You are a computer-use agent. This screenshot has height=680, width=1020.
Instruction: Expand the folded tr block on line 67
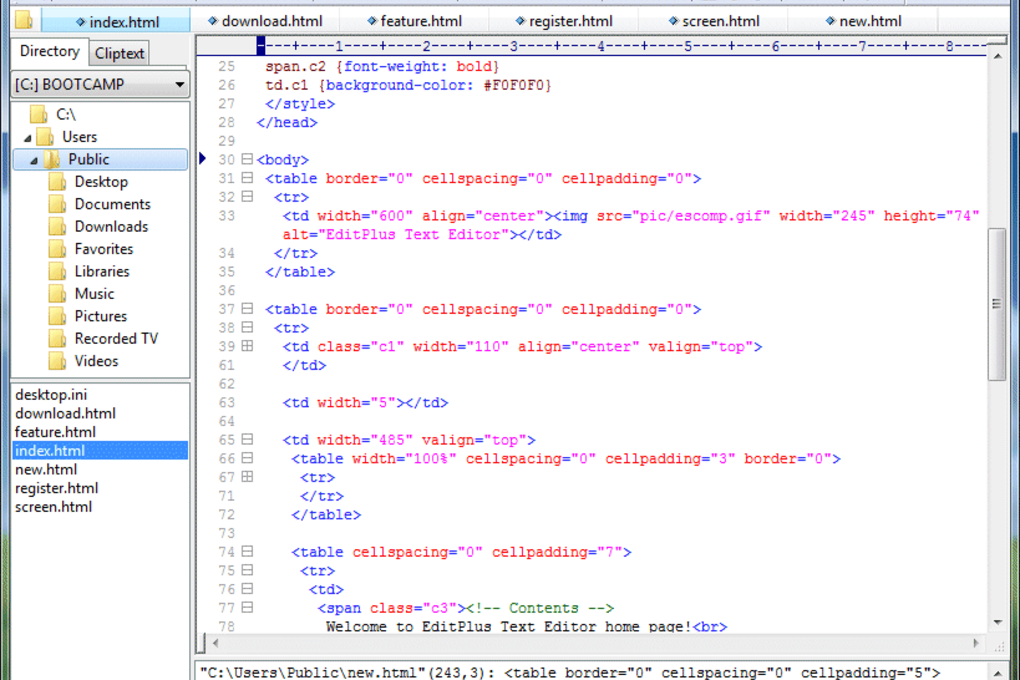coord(247,476)
